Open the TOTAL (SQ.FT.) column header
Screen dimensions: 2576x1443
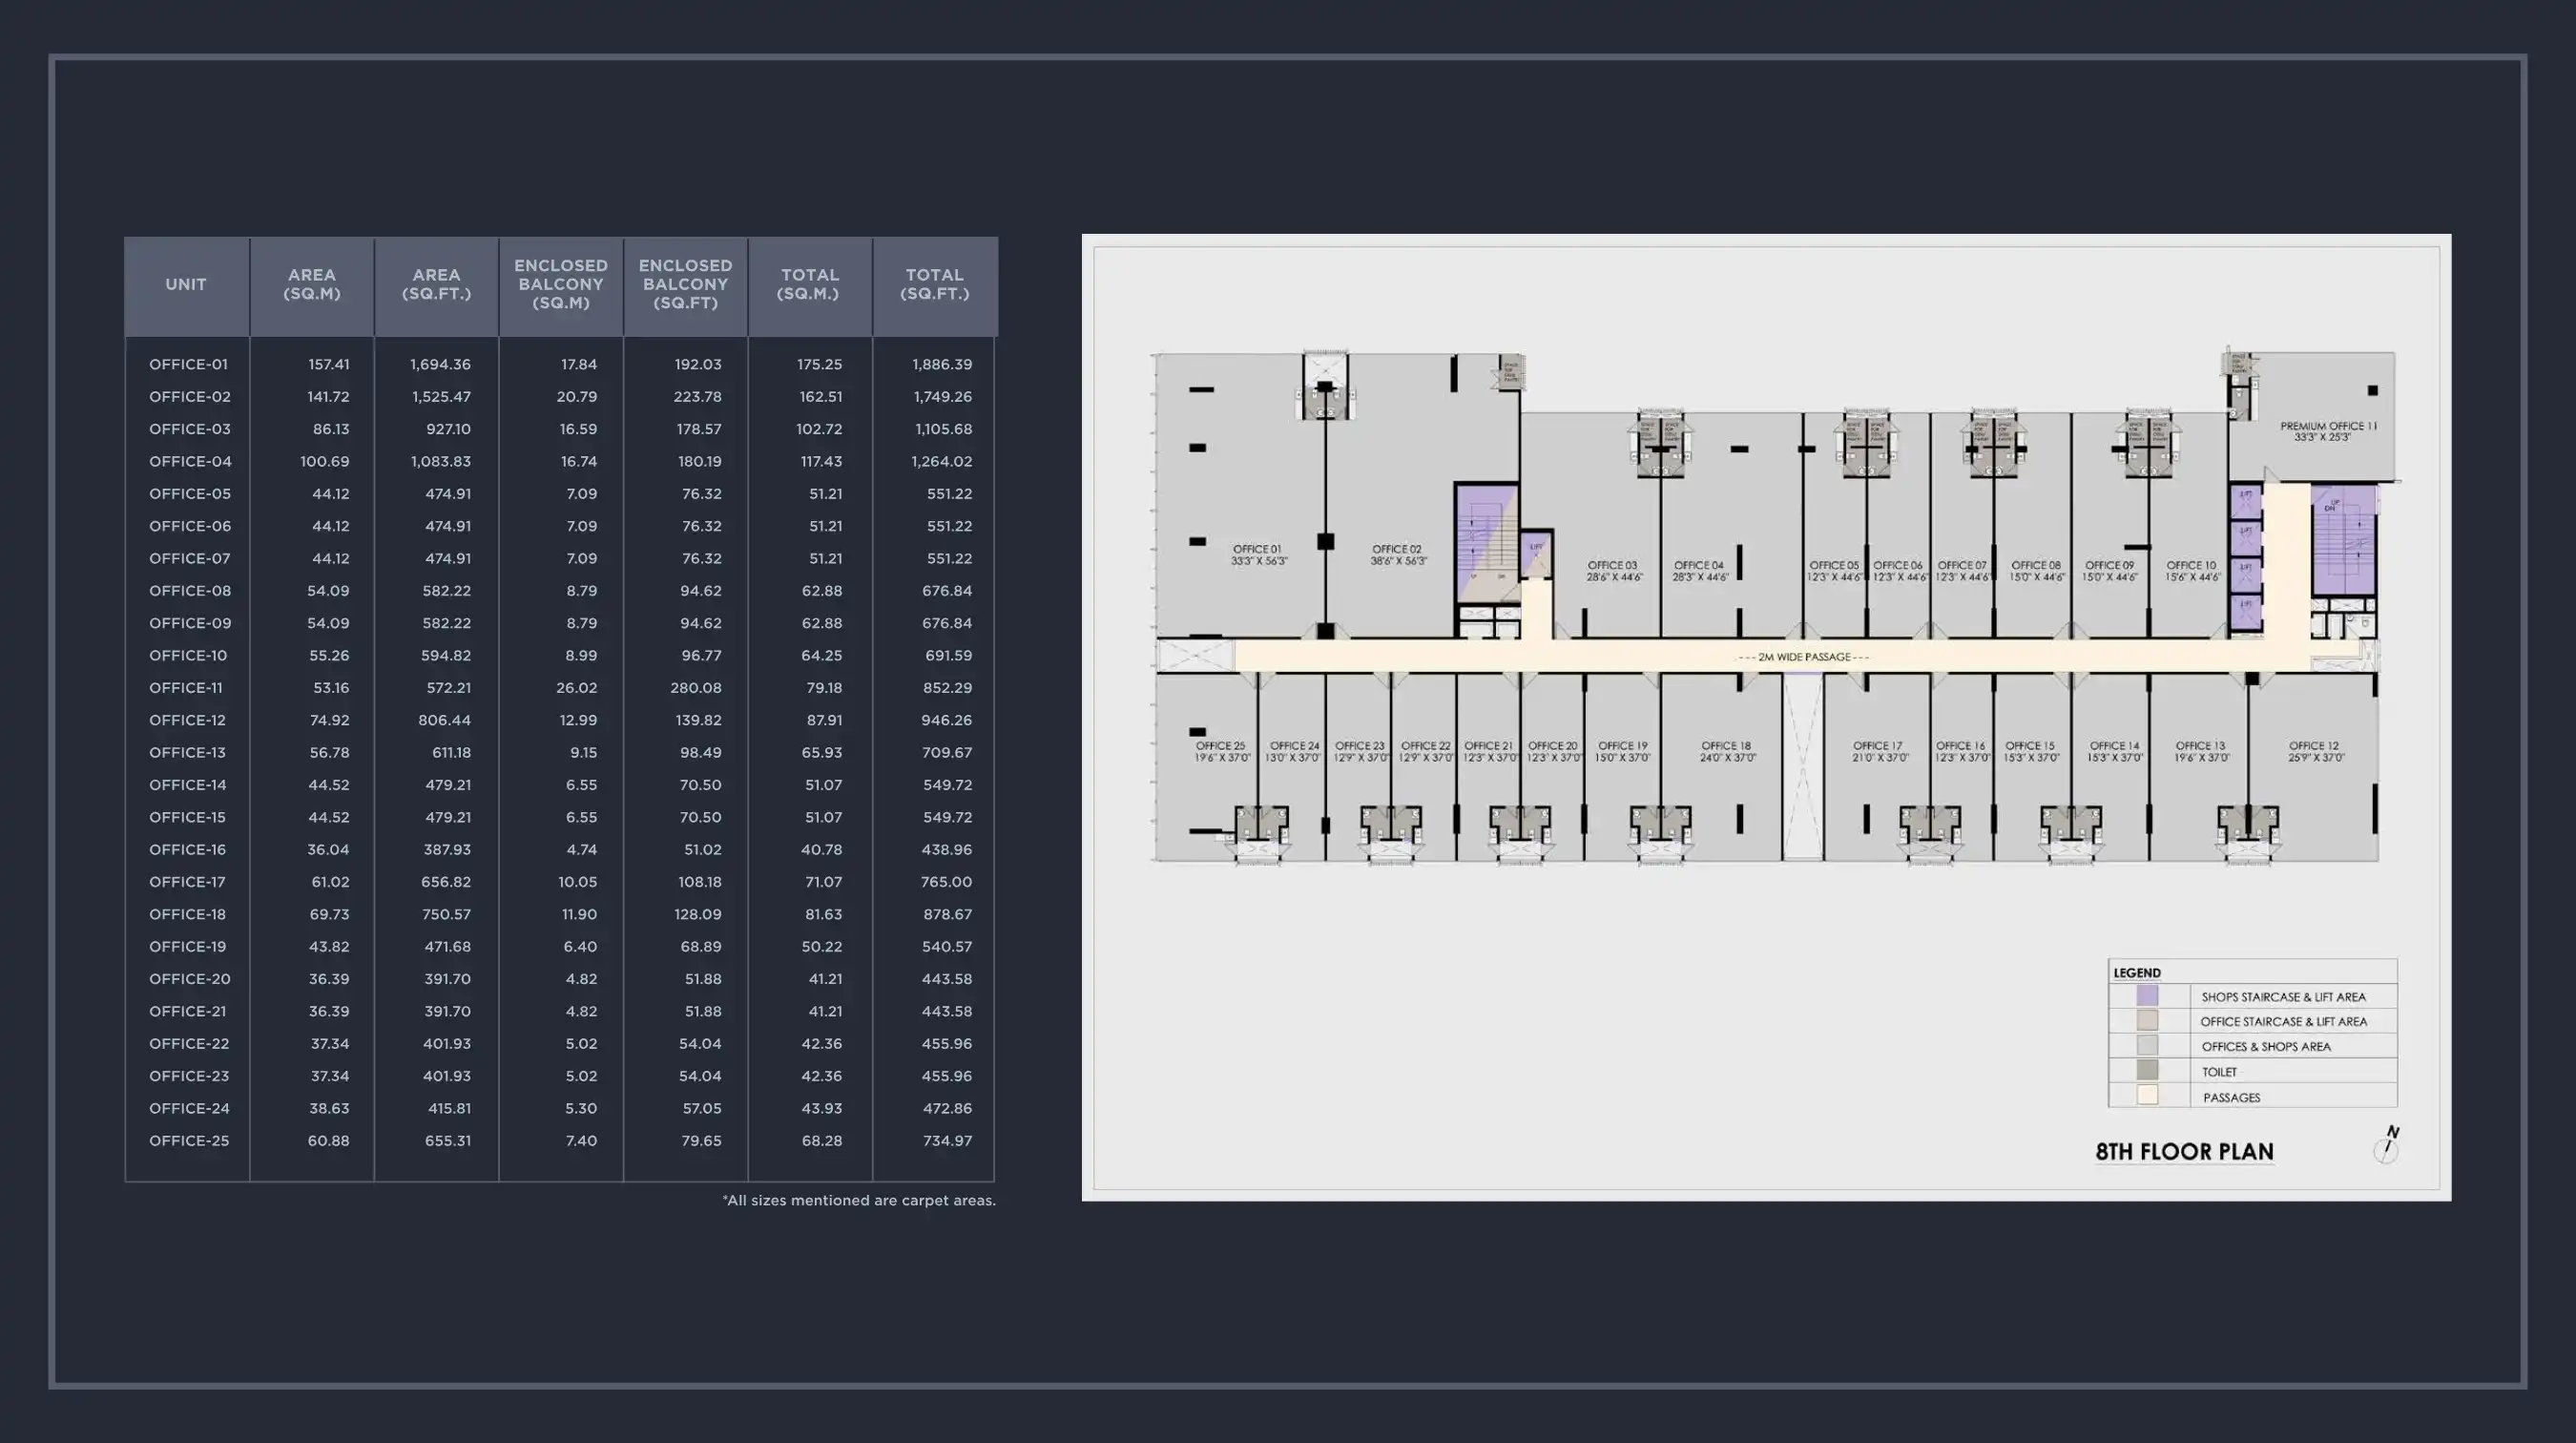935,285
